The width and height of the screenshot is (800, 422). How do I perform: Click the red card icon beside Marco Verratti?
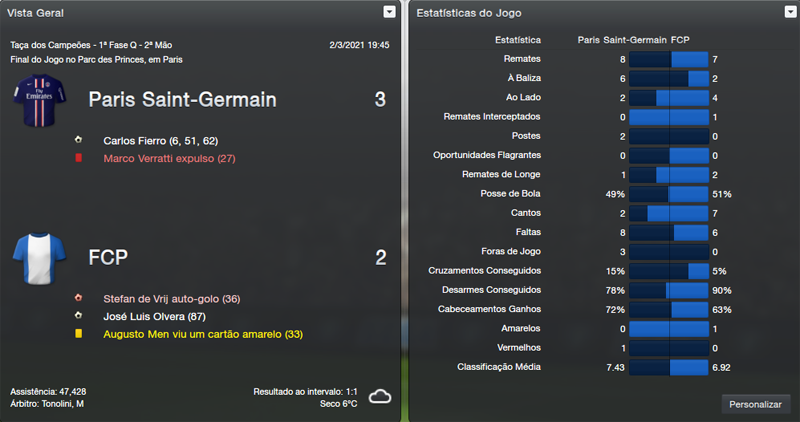pyautogui.click(x=78, y=158)
